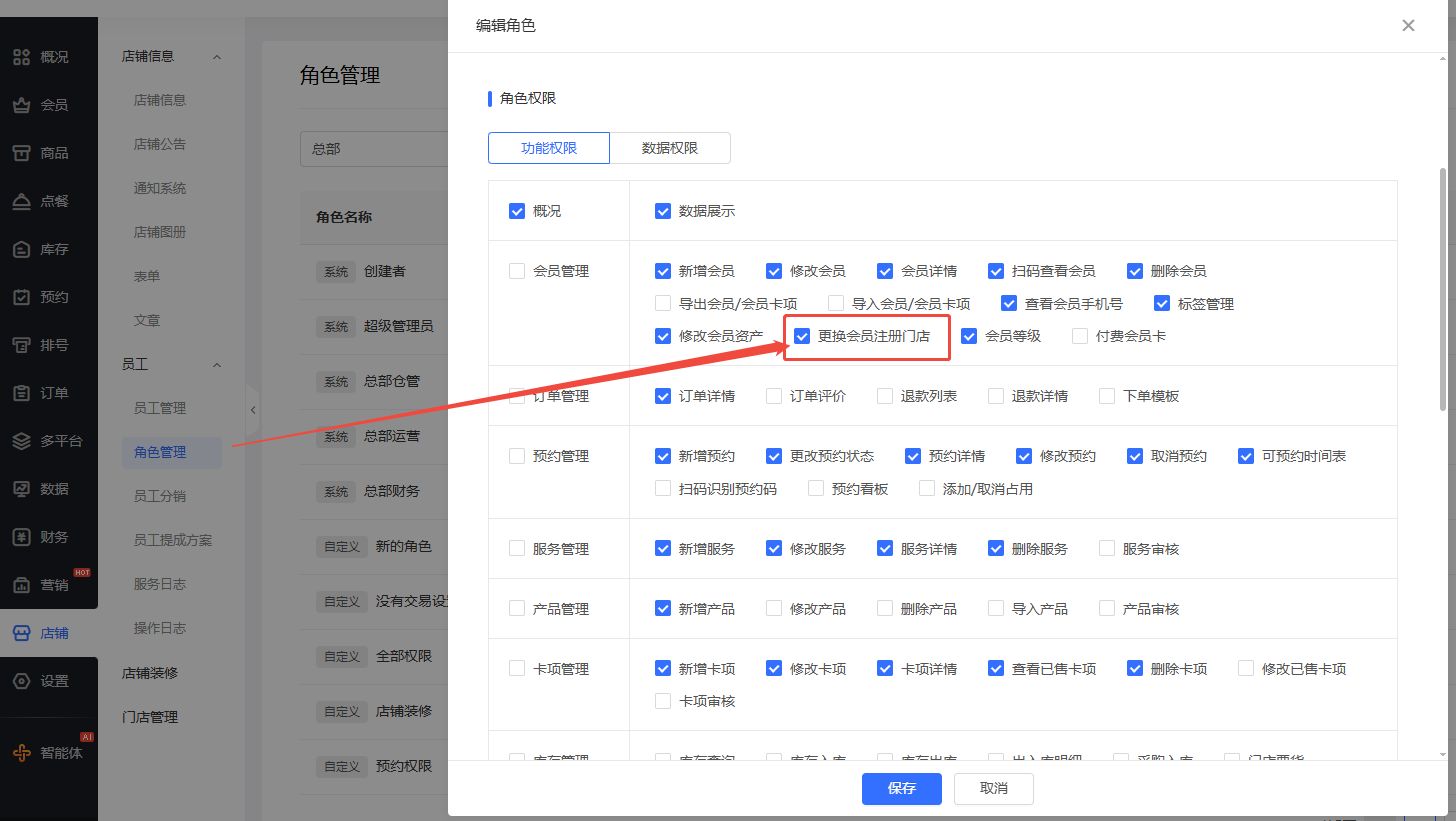The width and height of the screenshot is (1456, 821).
Task: Enable the 付费会员卡 permission checkbox
Action: [1080, 336]
